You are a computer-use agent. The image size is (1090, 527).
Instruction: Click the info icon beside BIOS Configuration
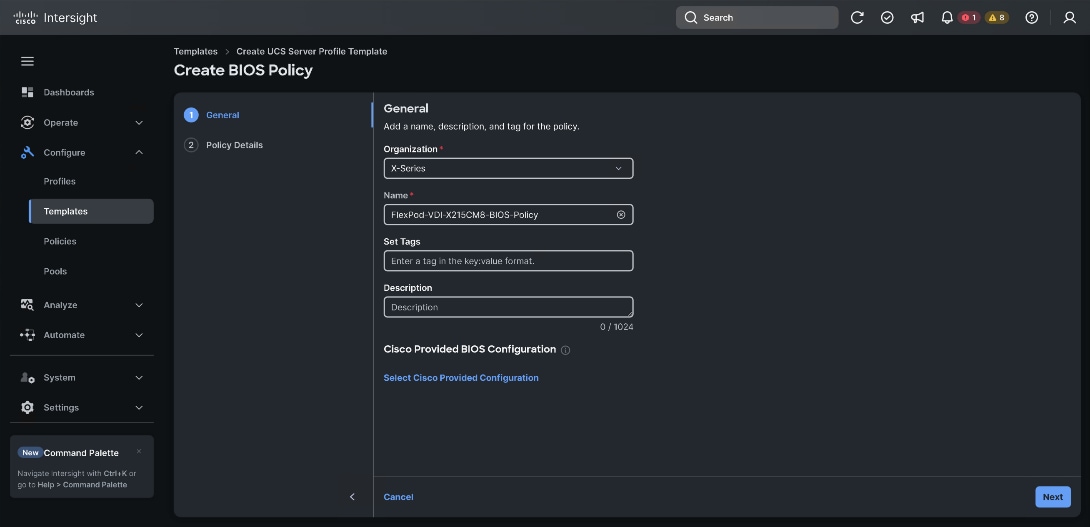pyautogui.click(x=565, y=350)
